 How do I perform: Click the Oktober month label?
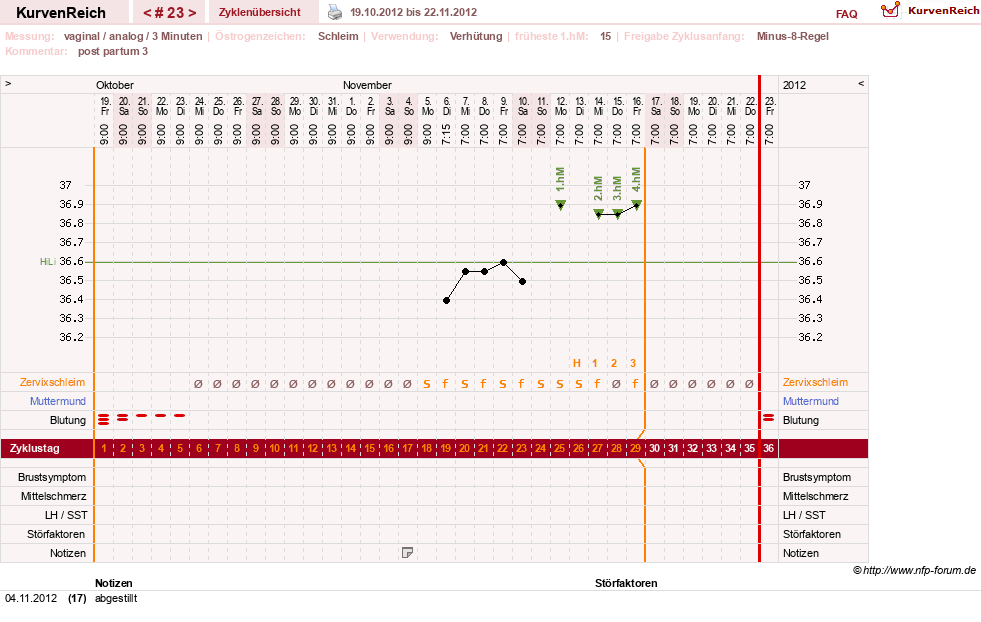coord(114,85)
